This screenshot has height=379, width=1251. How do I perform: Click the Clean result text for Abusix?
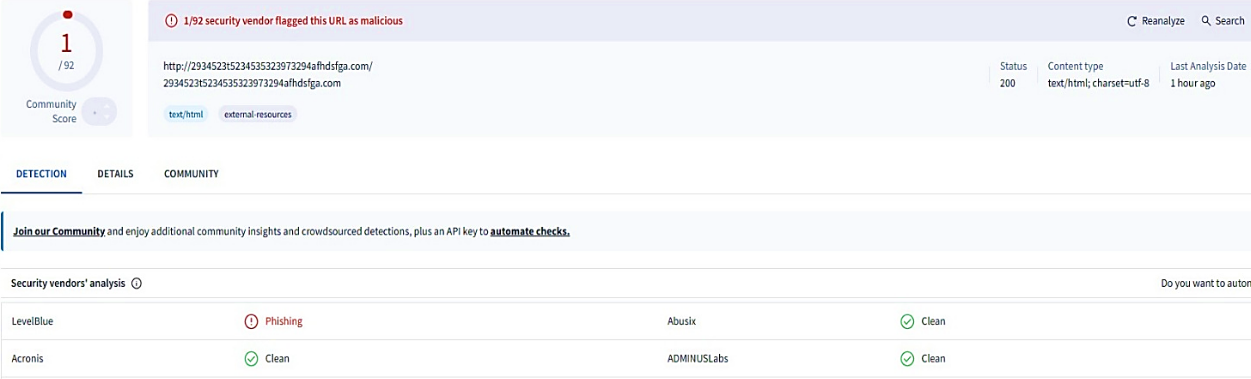(x=933, y=321)
